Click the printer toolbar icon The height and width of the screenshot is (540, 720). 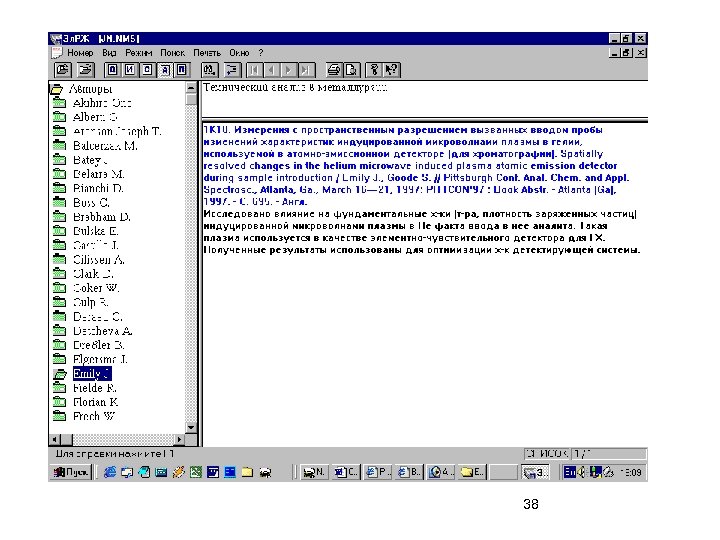click(x=334, y=70)
